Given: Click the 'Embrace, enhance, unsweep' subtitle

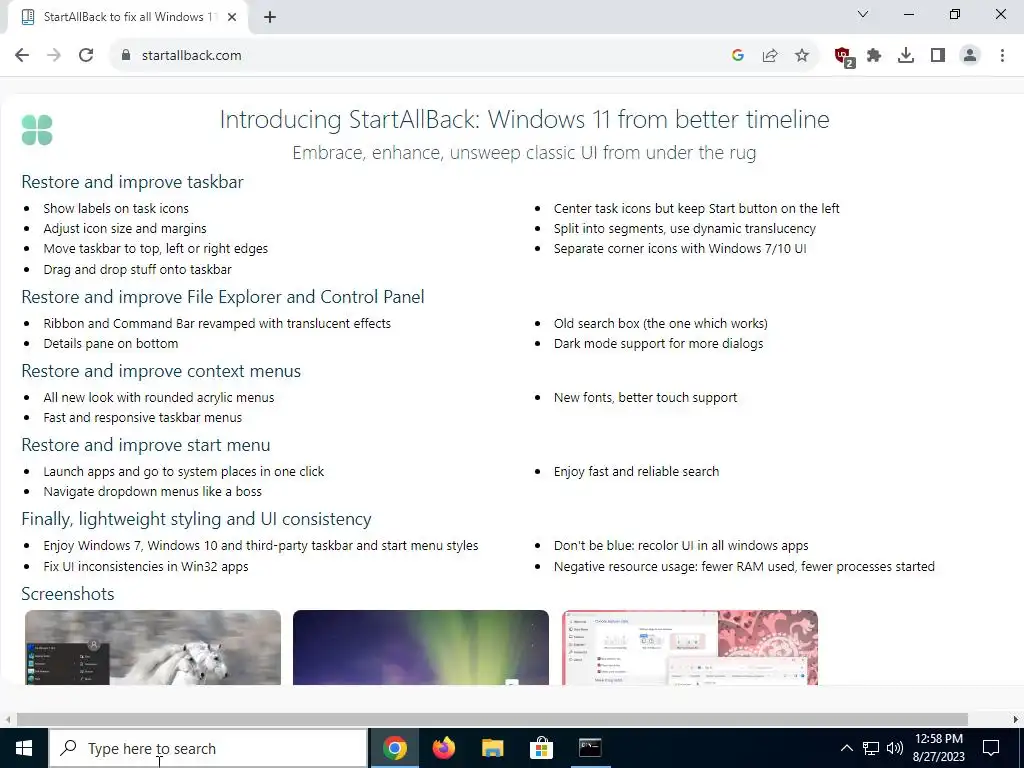Looking at the screenshot, I should [x=524, y=152].
